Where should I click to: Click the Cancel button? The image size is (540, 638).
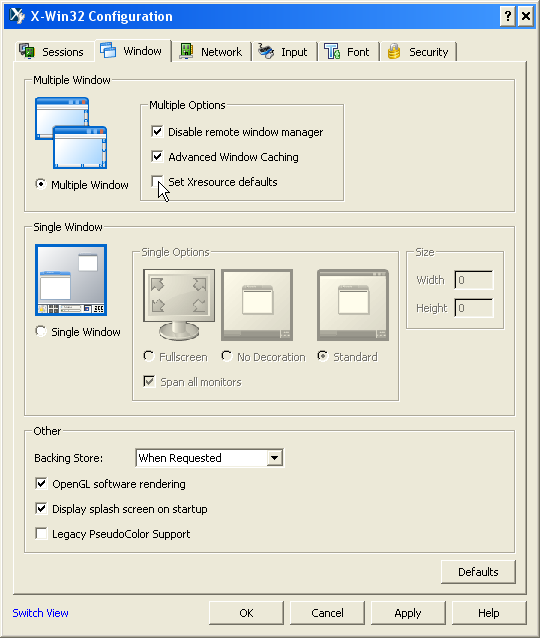tap(327, 613)
